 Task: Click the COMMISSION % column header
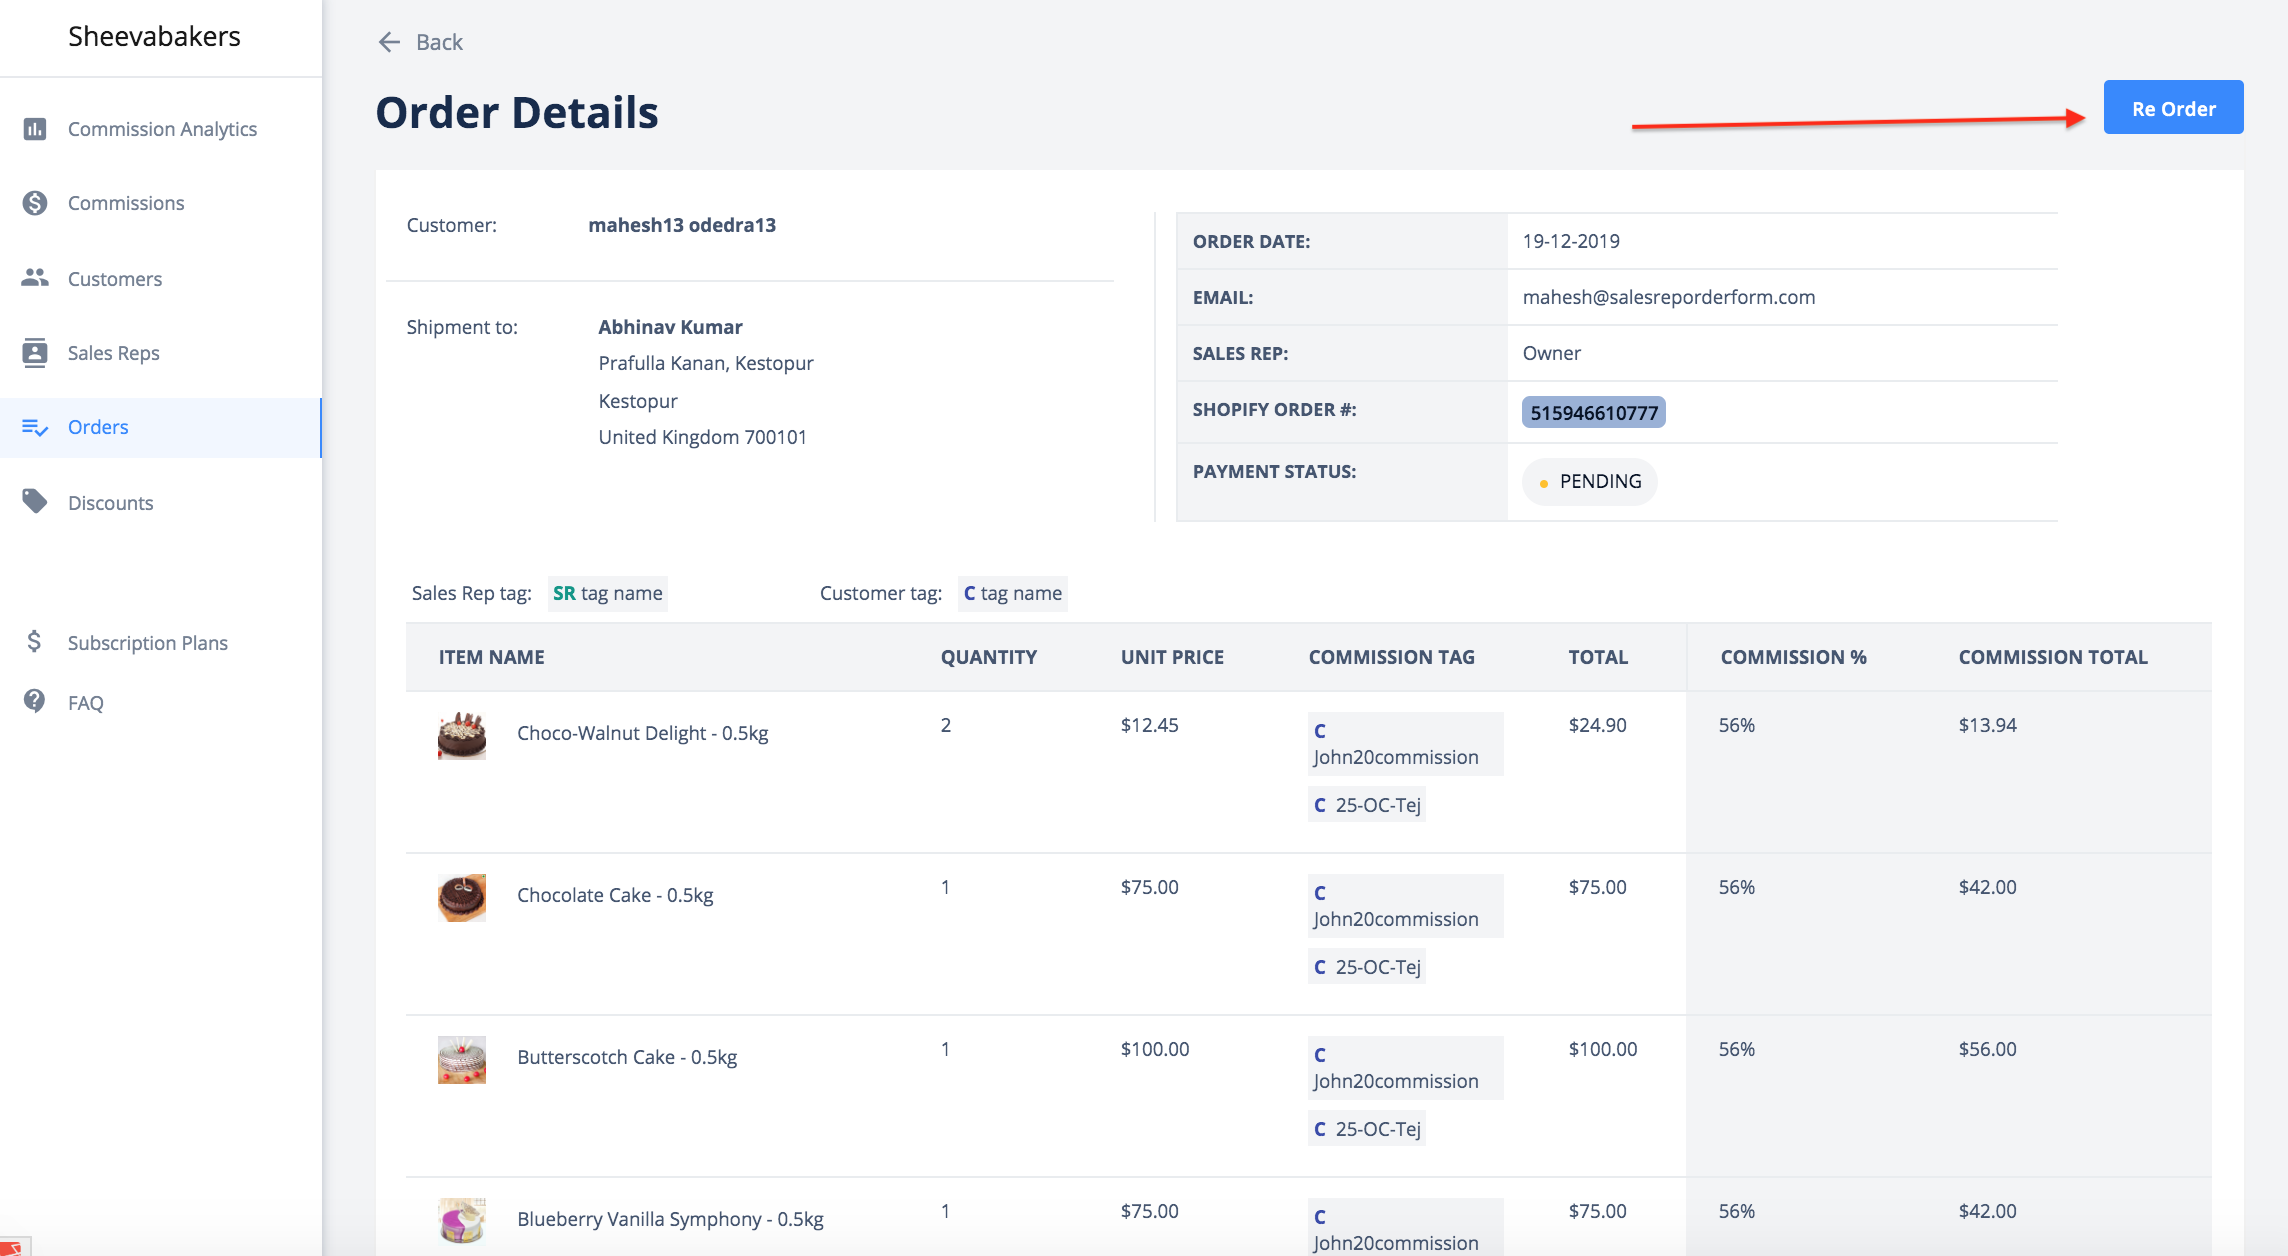click(x=1794, y=657)
